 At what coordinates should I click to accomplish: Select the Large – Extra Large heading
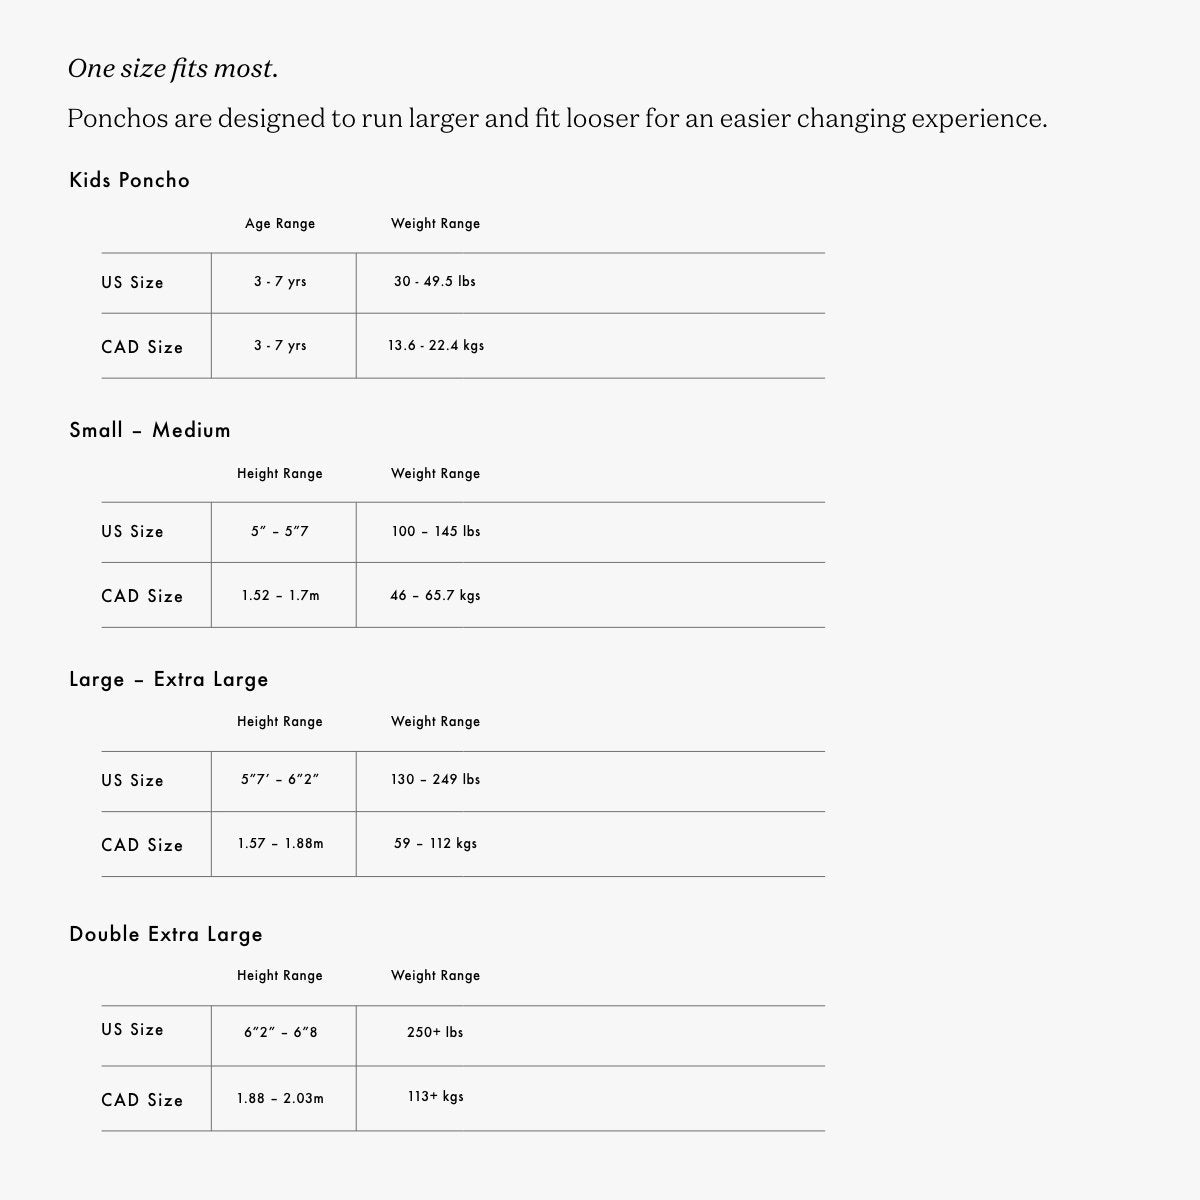tap(169, 679)
